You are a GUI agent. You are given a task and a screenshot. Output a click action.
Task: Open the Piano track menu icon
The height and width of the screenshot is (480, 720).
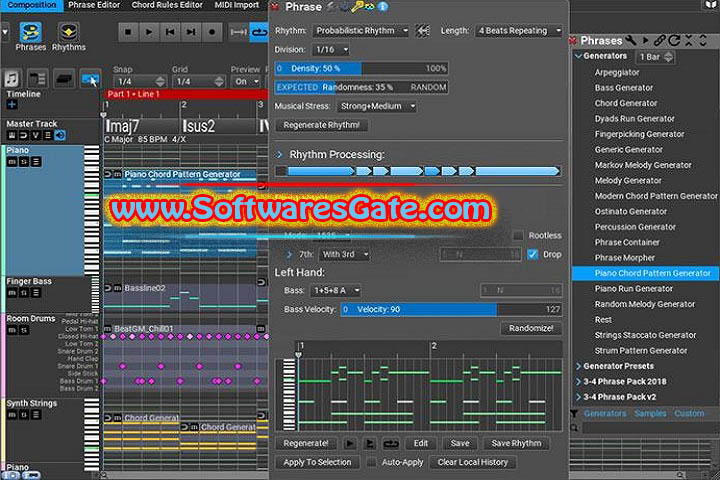pos(36,162)
